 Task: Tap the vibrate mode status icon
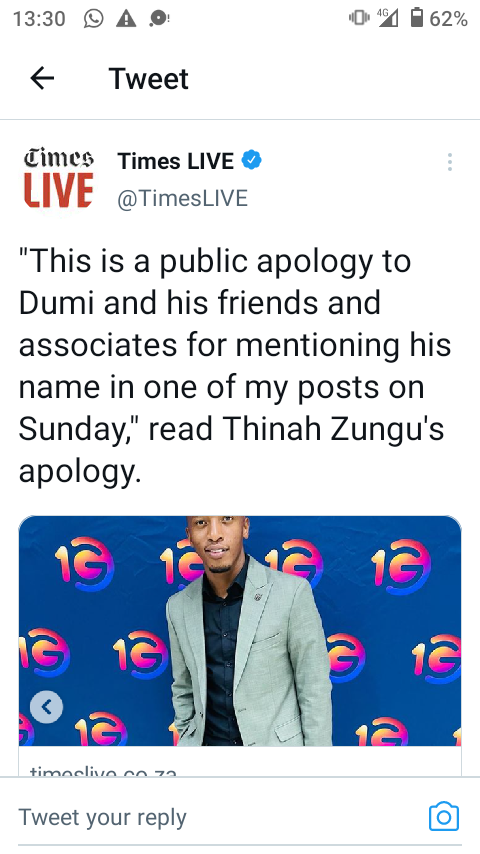coord(359,19)
